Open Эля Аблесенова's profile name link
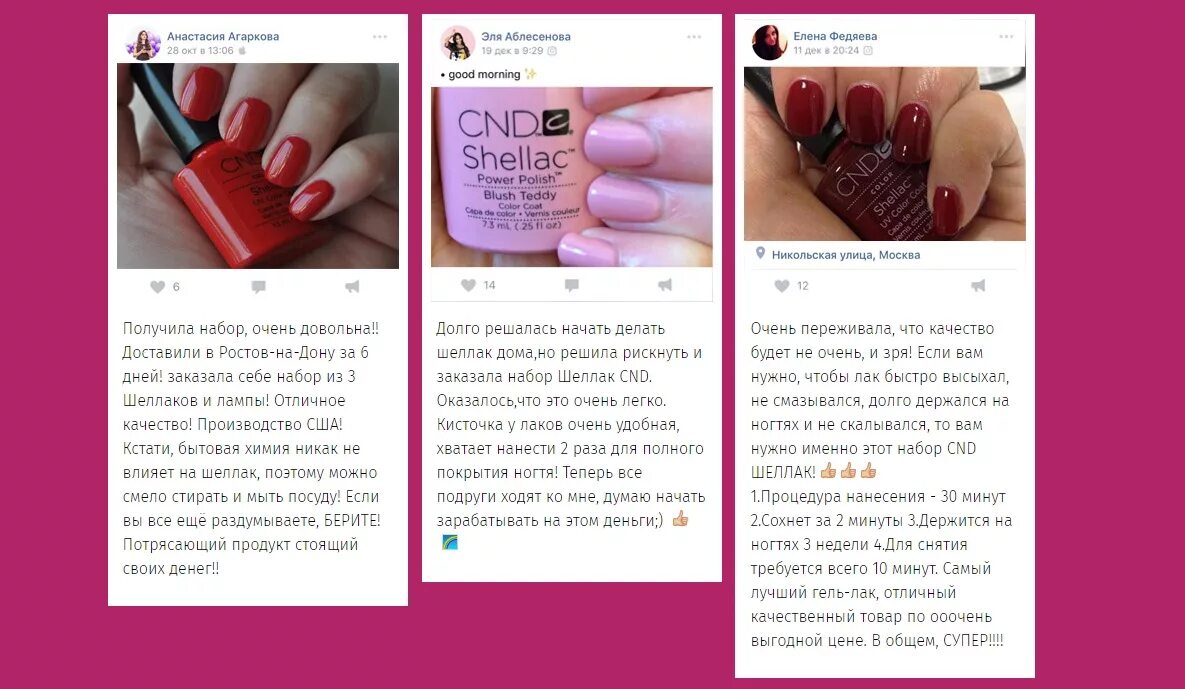This screenshot has width=1185, height=689. pyautogui.click(x=526, y=36)
